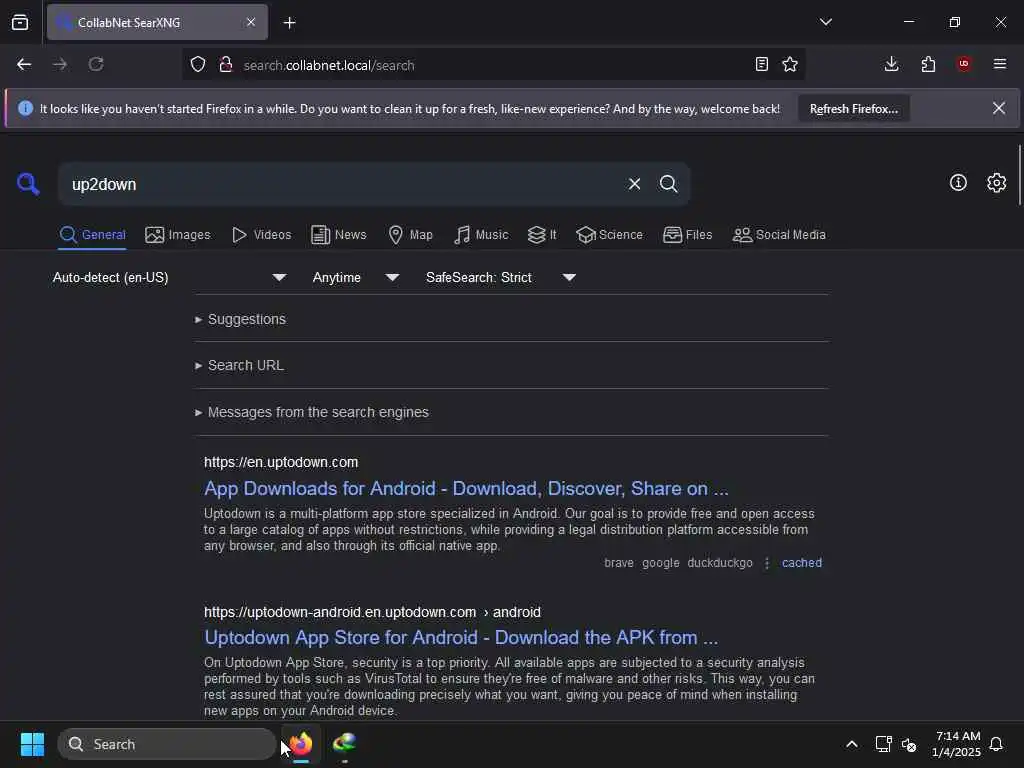Switch to the Map tab
Viewport: 1024px width, 768px height.
(x=410, y=234)
